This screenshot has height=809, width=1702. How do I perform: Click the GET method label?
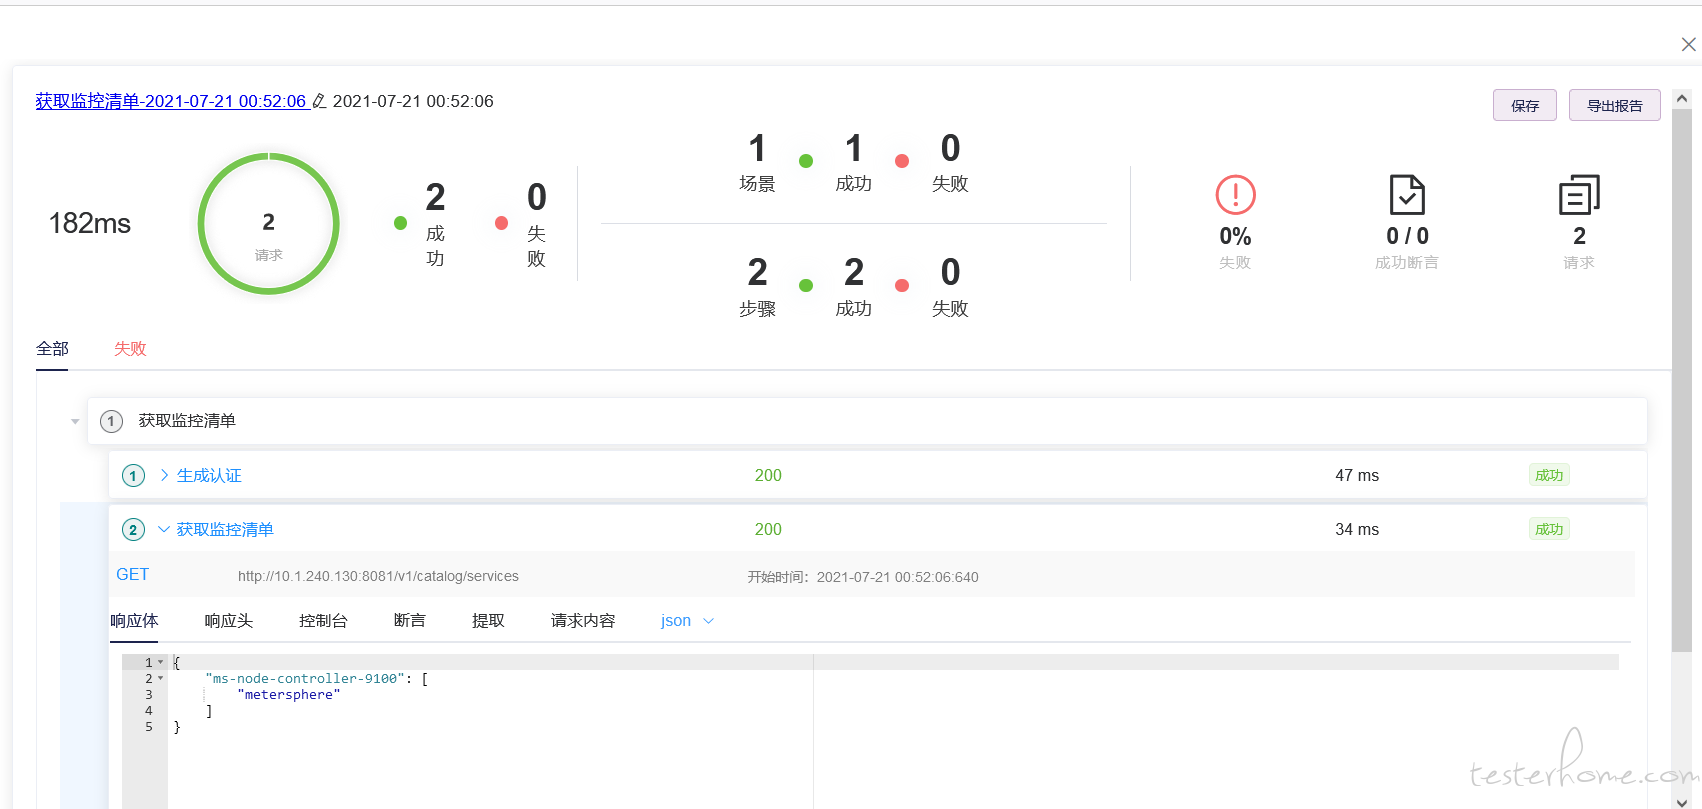pyautogui.click(x=133, y=575)
